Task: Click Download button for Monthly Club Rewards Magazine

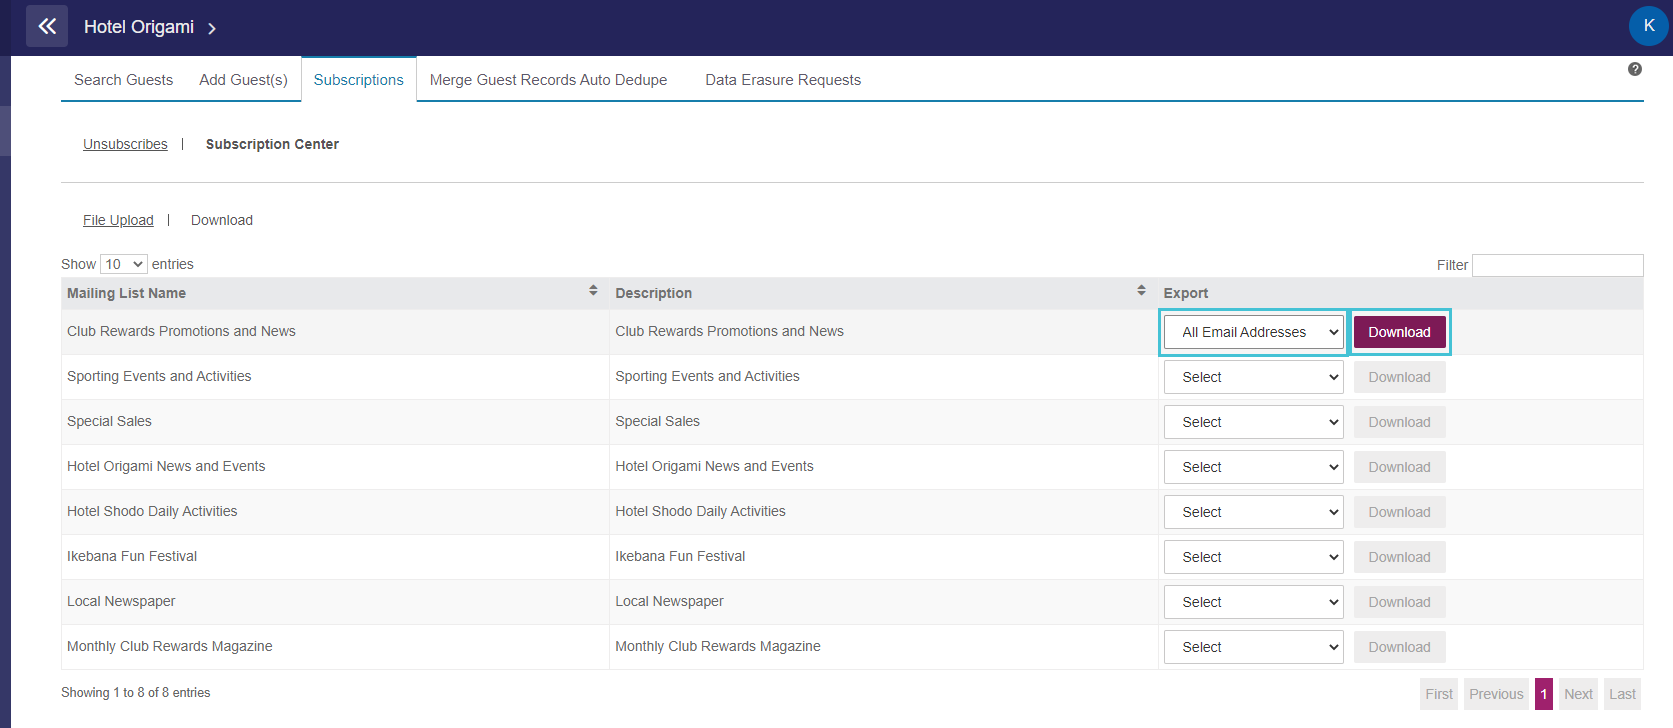Action: pyautogui.click(x=1399, y=647)
